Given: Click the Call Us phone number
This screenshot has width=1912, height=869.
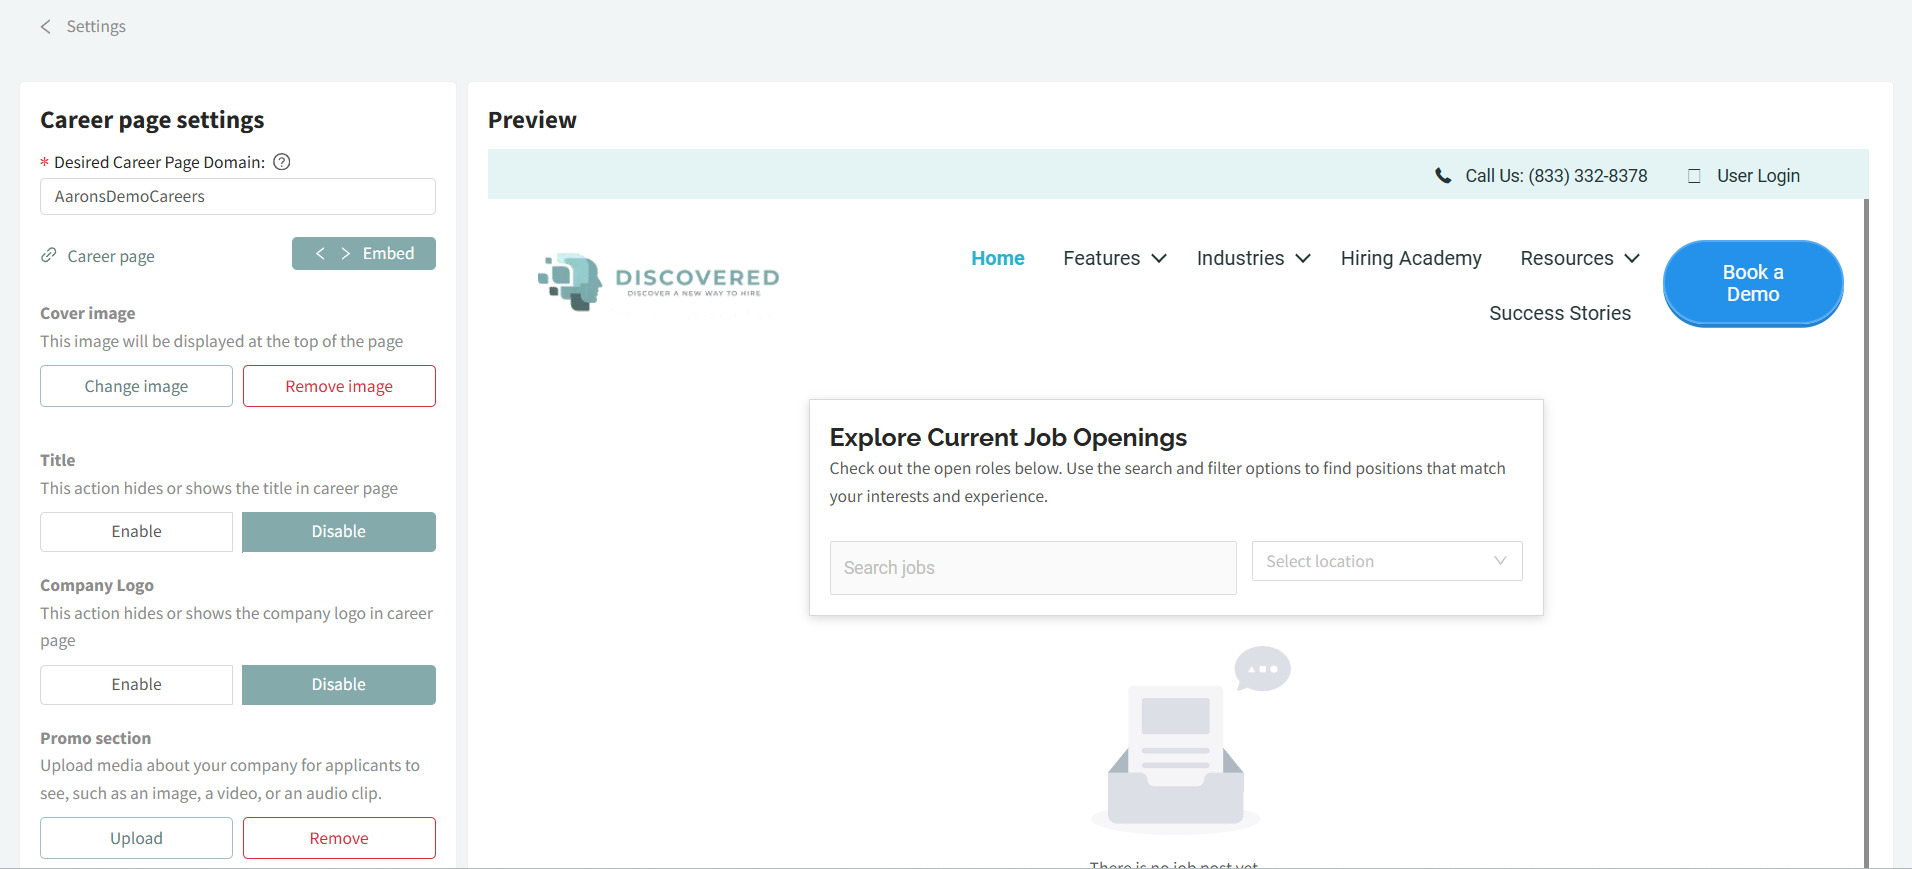Looking at the screenshot, I should point(1556,176).
